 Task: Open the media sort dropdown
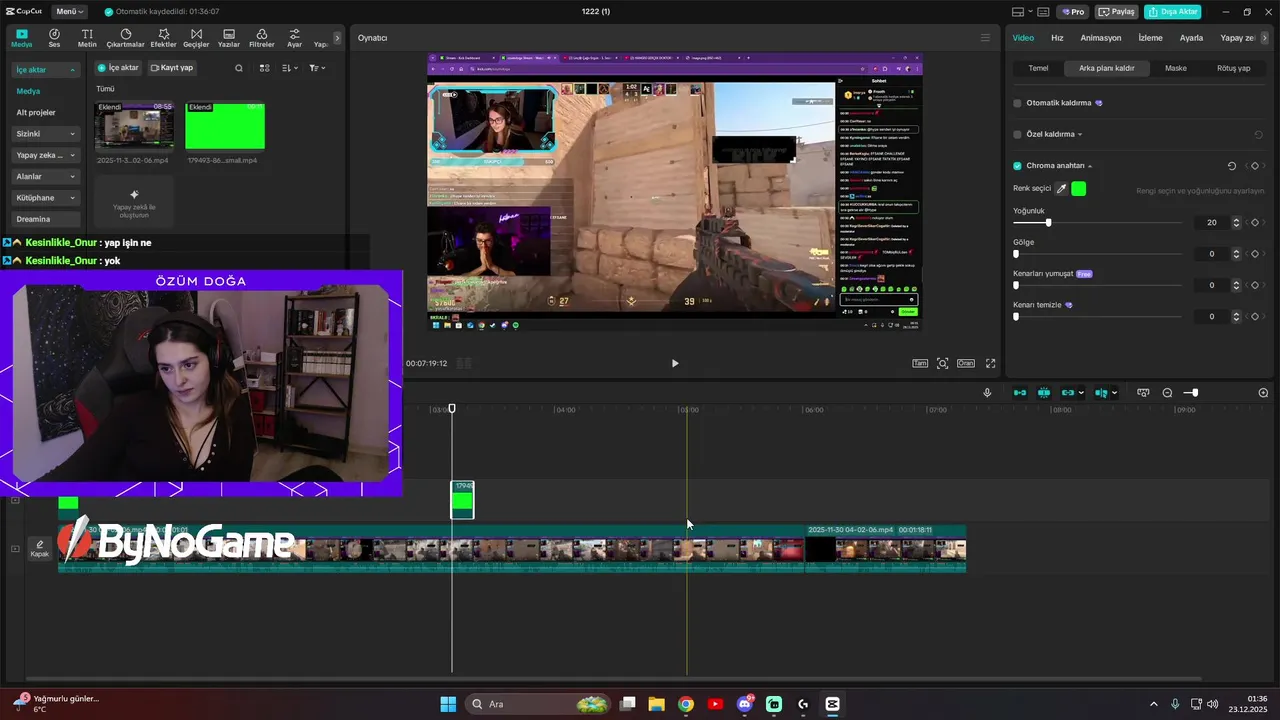pyautogui.click(x=290, y=68)
